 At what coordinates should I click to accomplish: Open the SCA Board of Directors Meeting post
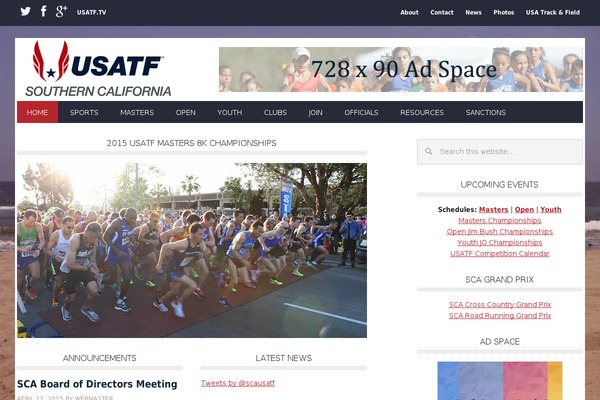(97, 384)
